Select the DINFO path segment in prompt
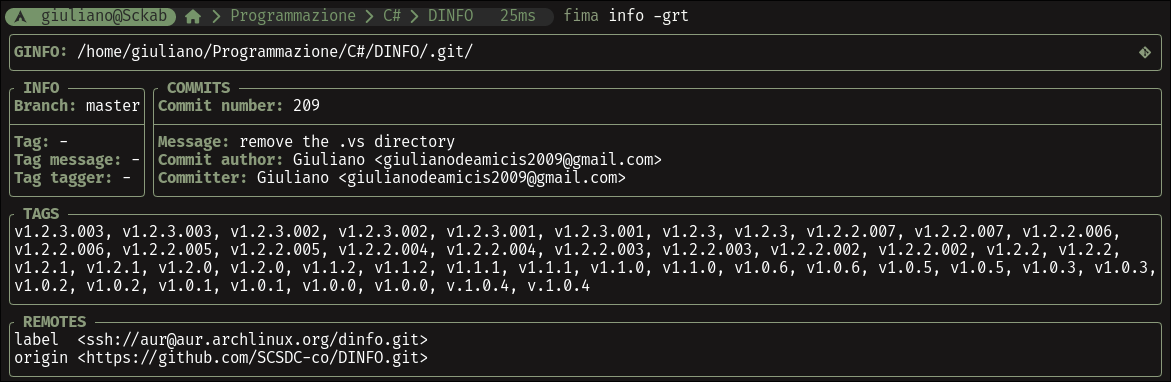The width and height of the screenshot is (1171, 382). (x=450, y=16)
